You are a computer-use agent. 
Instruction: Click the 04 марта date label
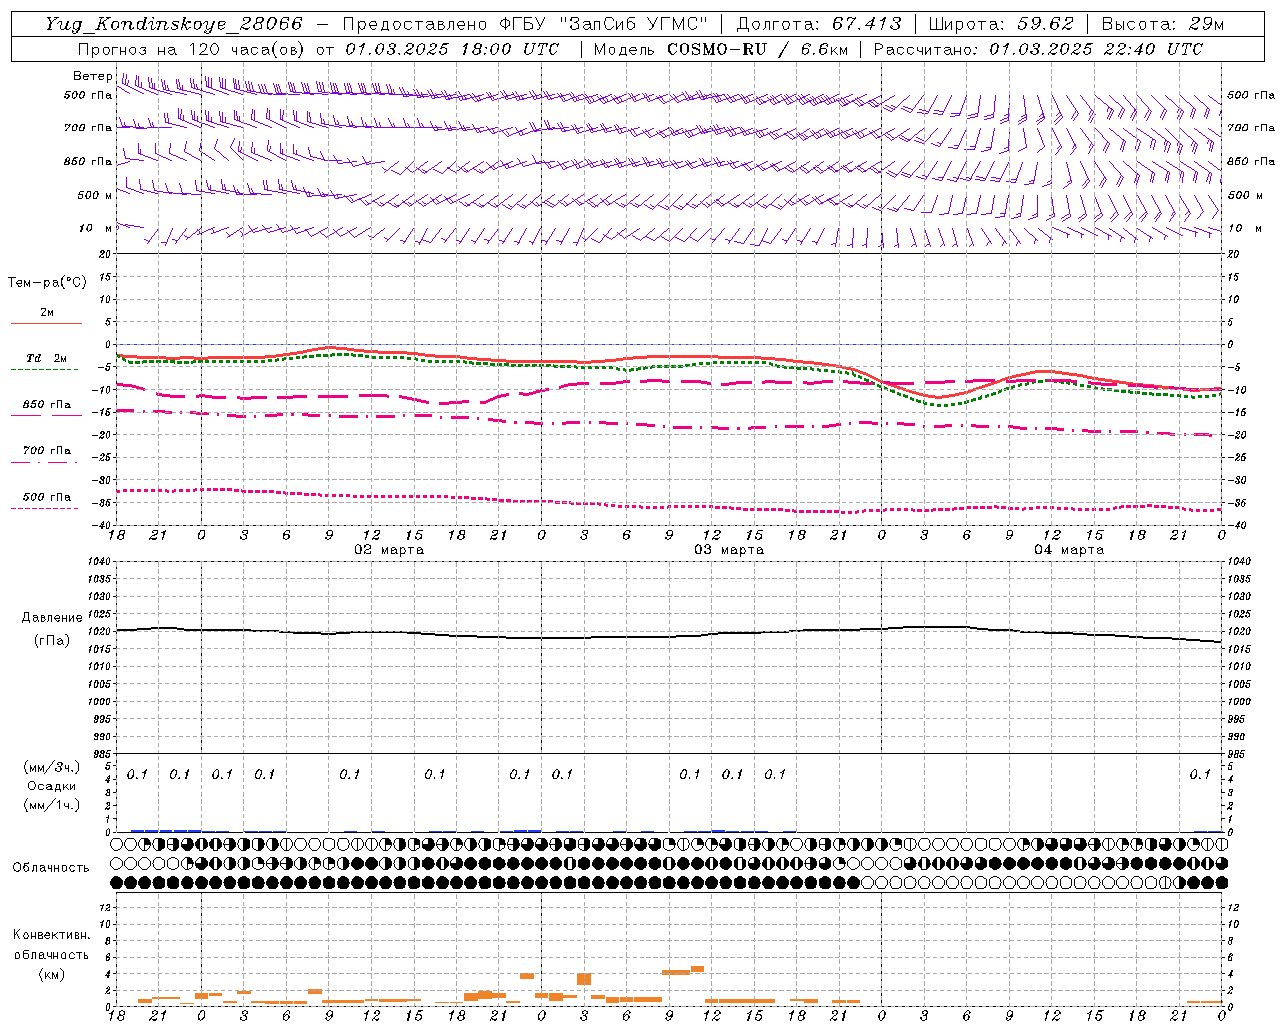click(1069, 550)
